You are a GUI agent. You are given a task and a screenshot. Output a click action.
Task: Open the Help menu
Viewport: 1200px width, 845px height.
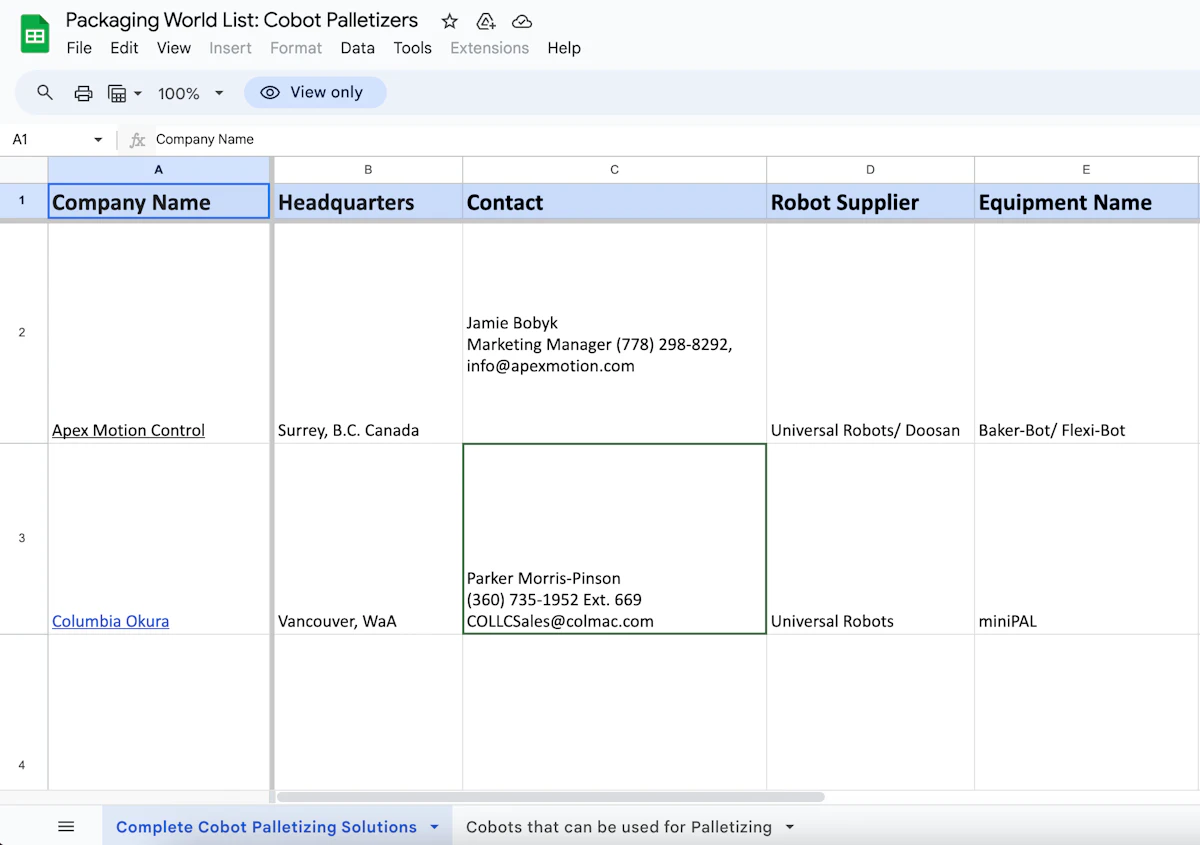coord(564,48)
